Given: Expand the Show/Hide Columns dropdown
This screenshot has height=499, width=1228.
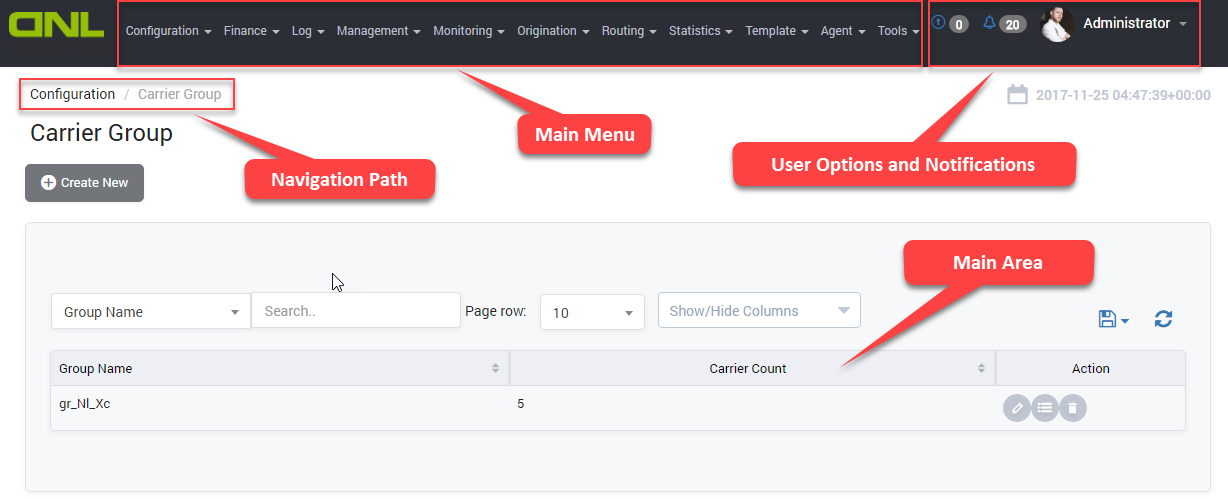Looking at the screenshot, I should pos(758,311).
